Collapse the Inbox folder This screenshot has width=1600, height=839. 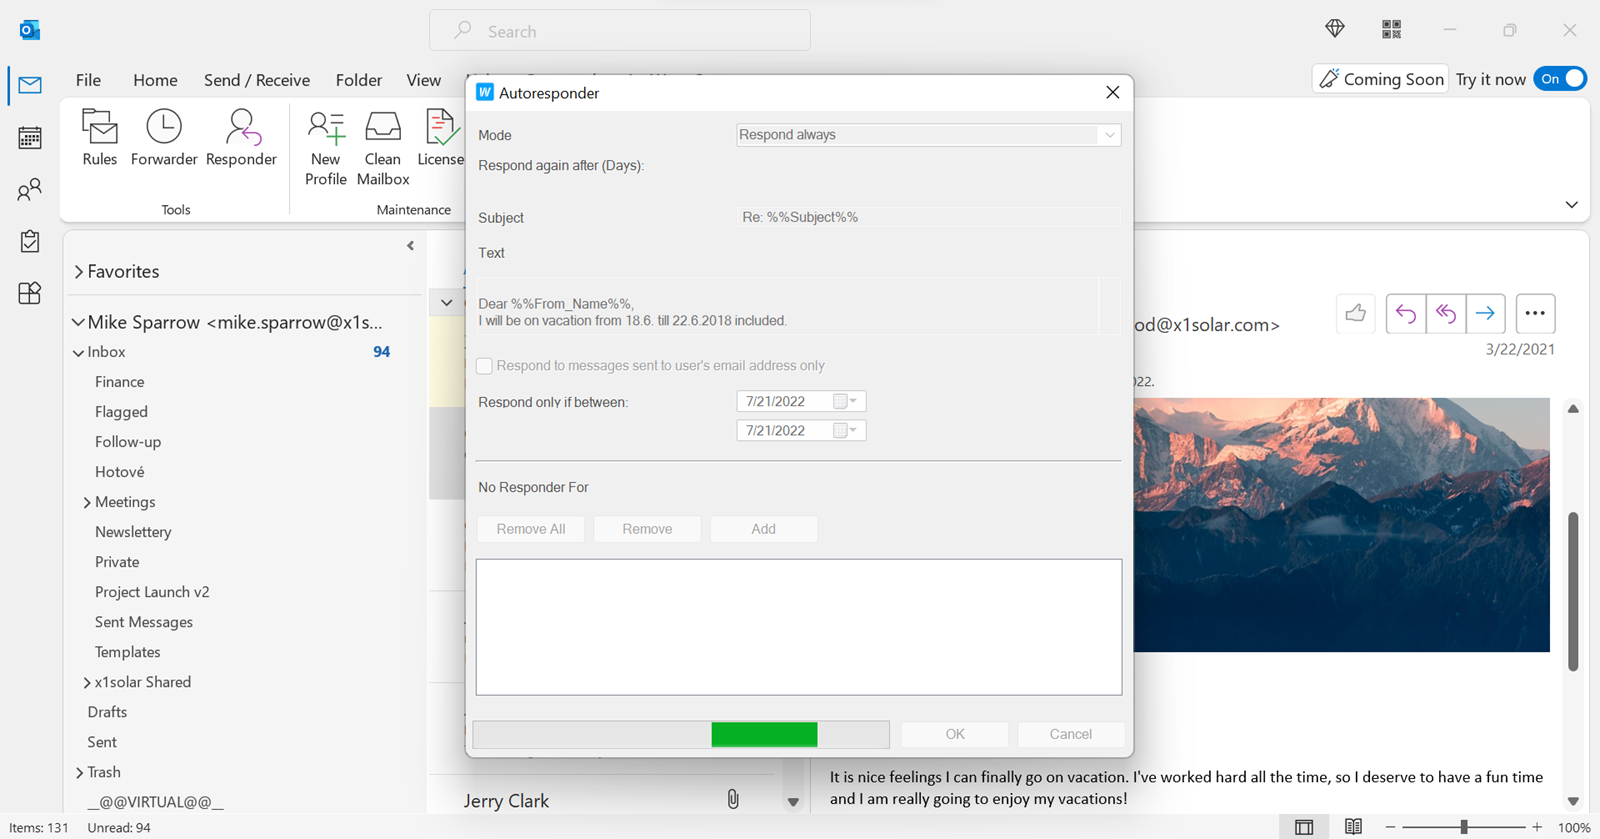[x=78, y=352]
